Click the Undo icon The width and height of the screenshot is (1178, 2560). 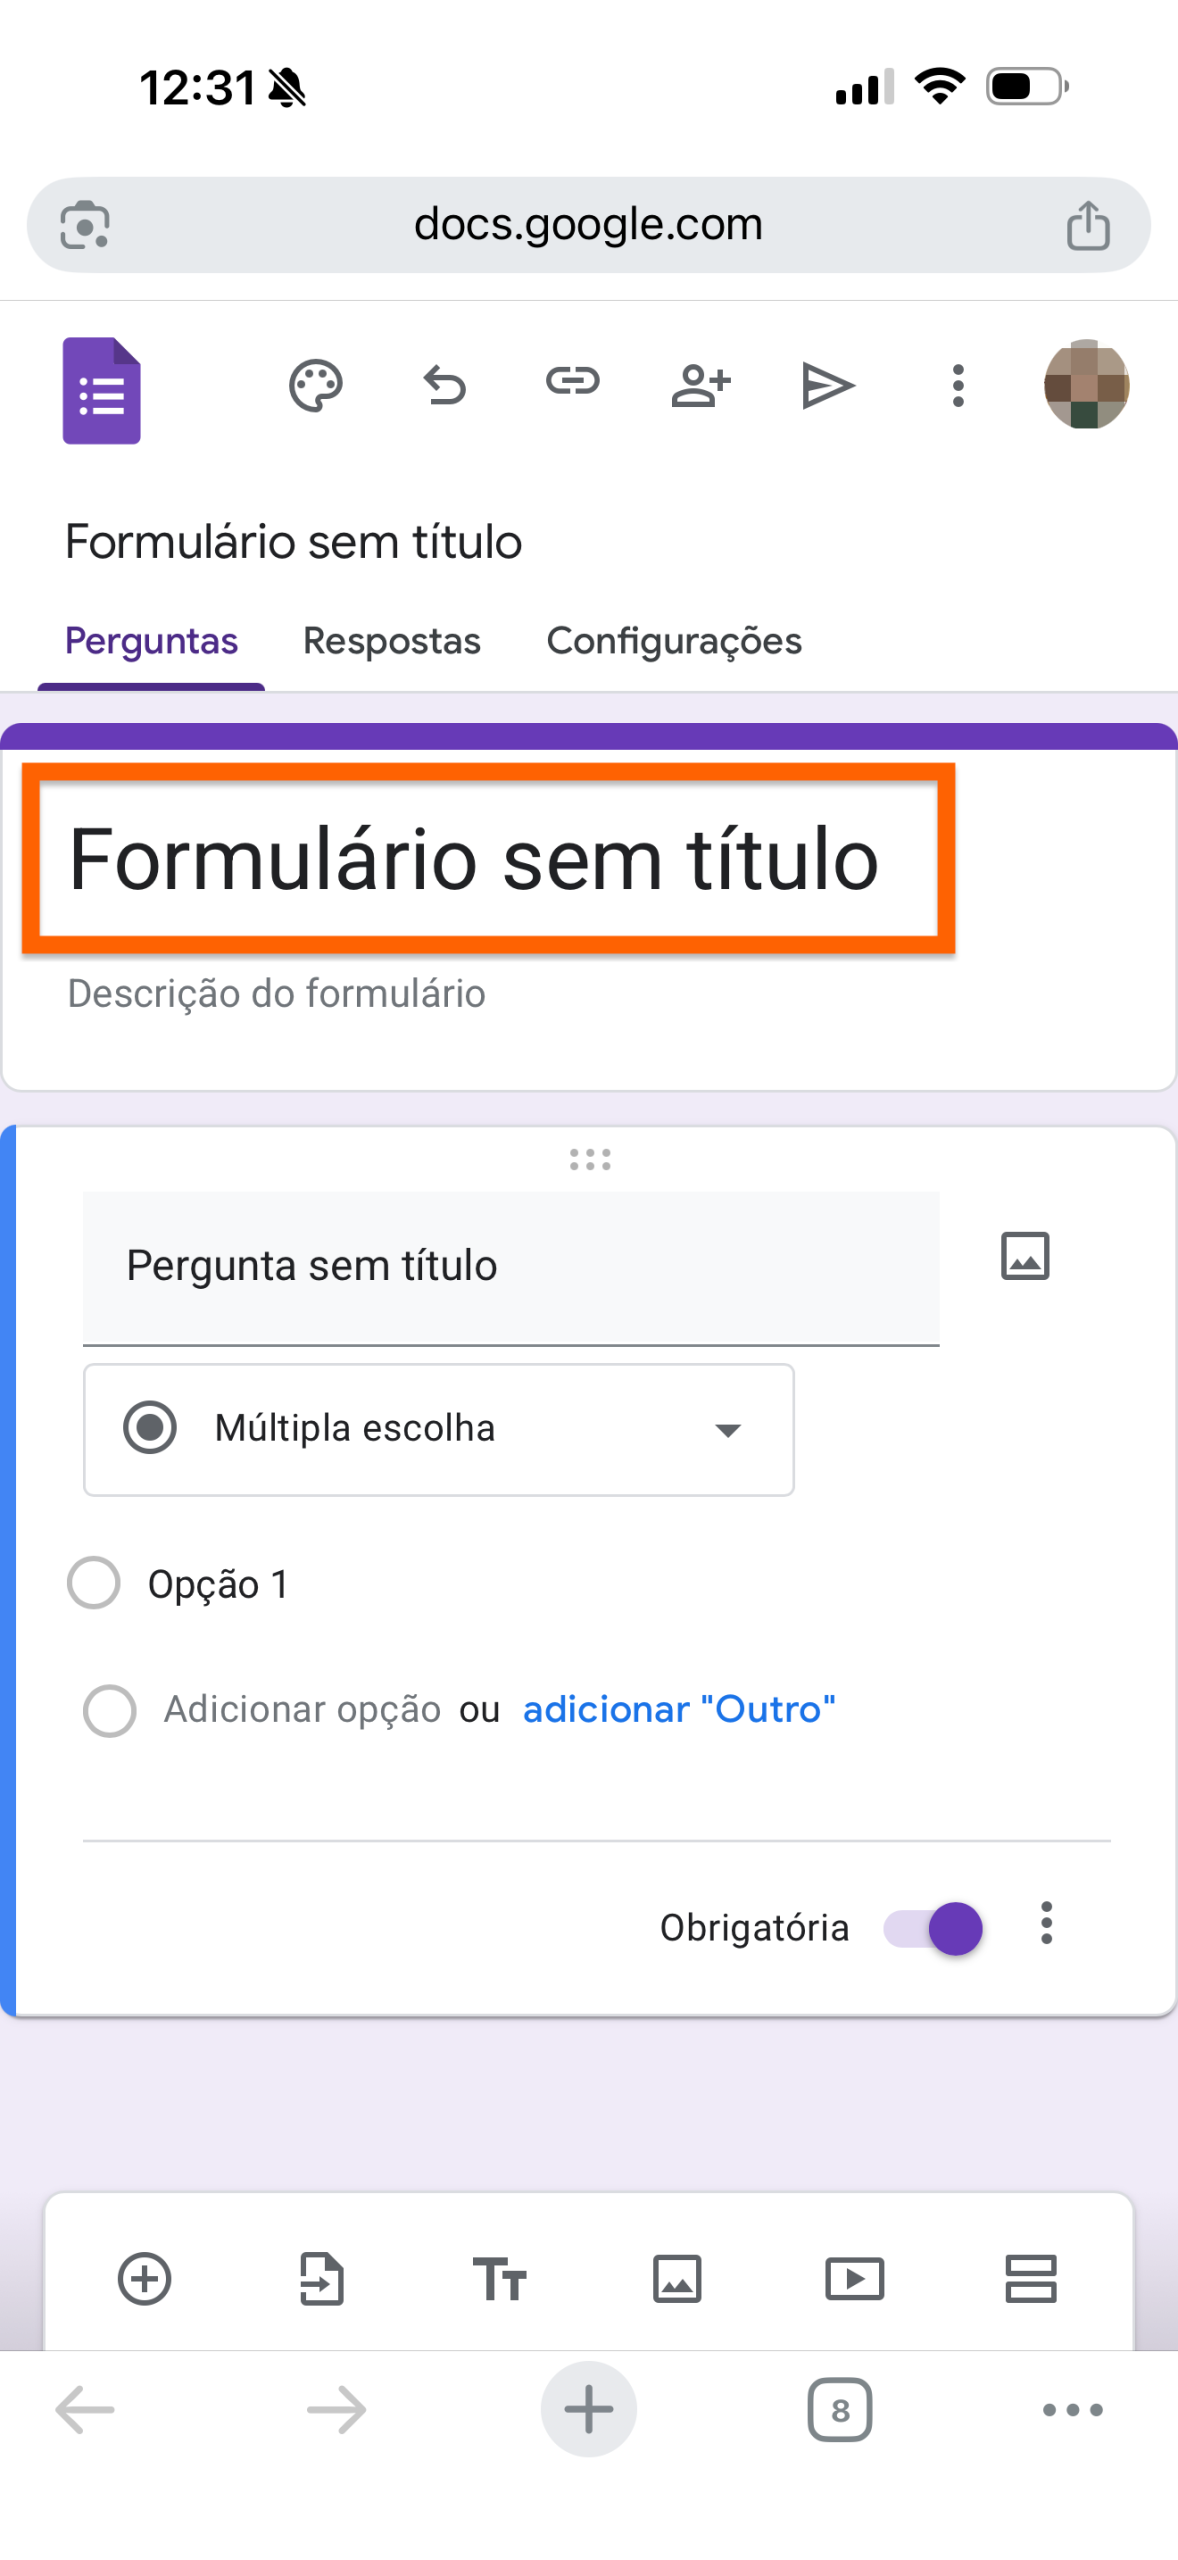pos(443,384)
